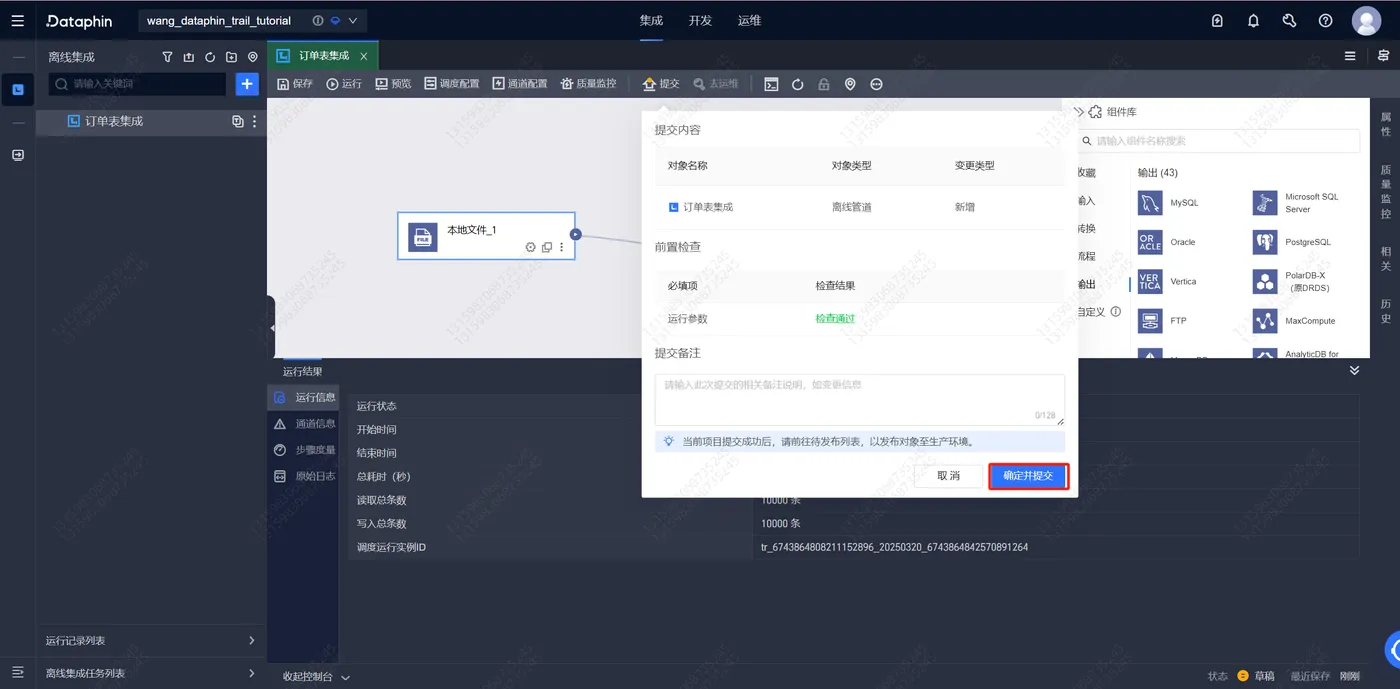Open 调度配置 from the toolbar
The height and width of the screenshot is (689, 1400).
click(451, 84)
